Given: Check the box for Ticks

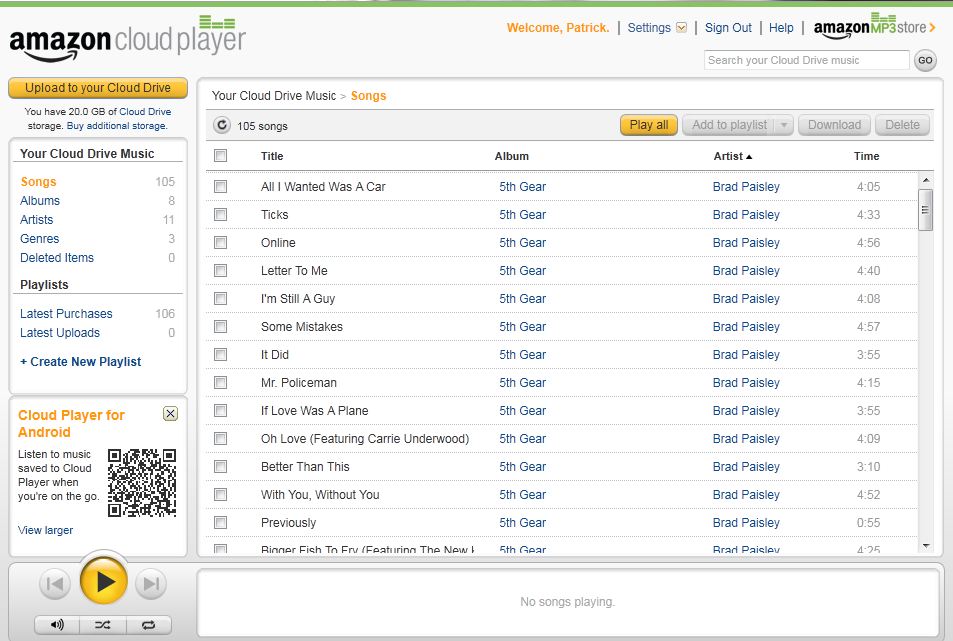Looking at the screenshot, I should coord(221,214).
